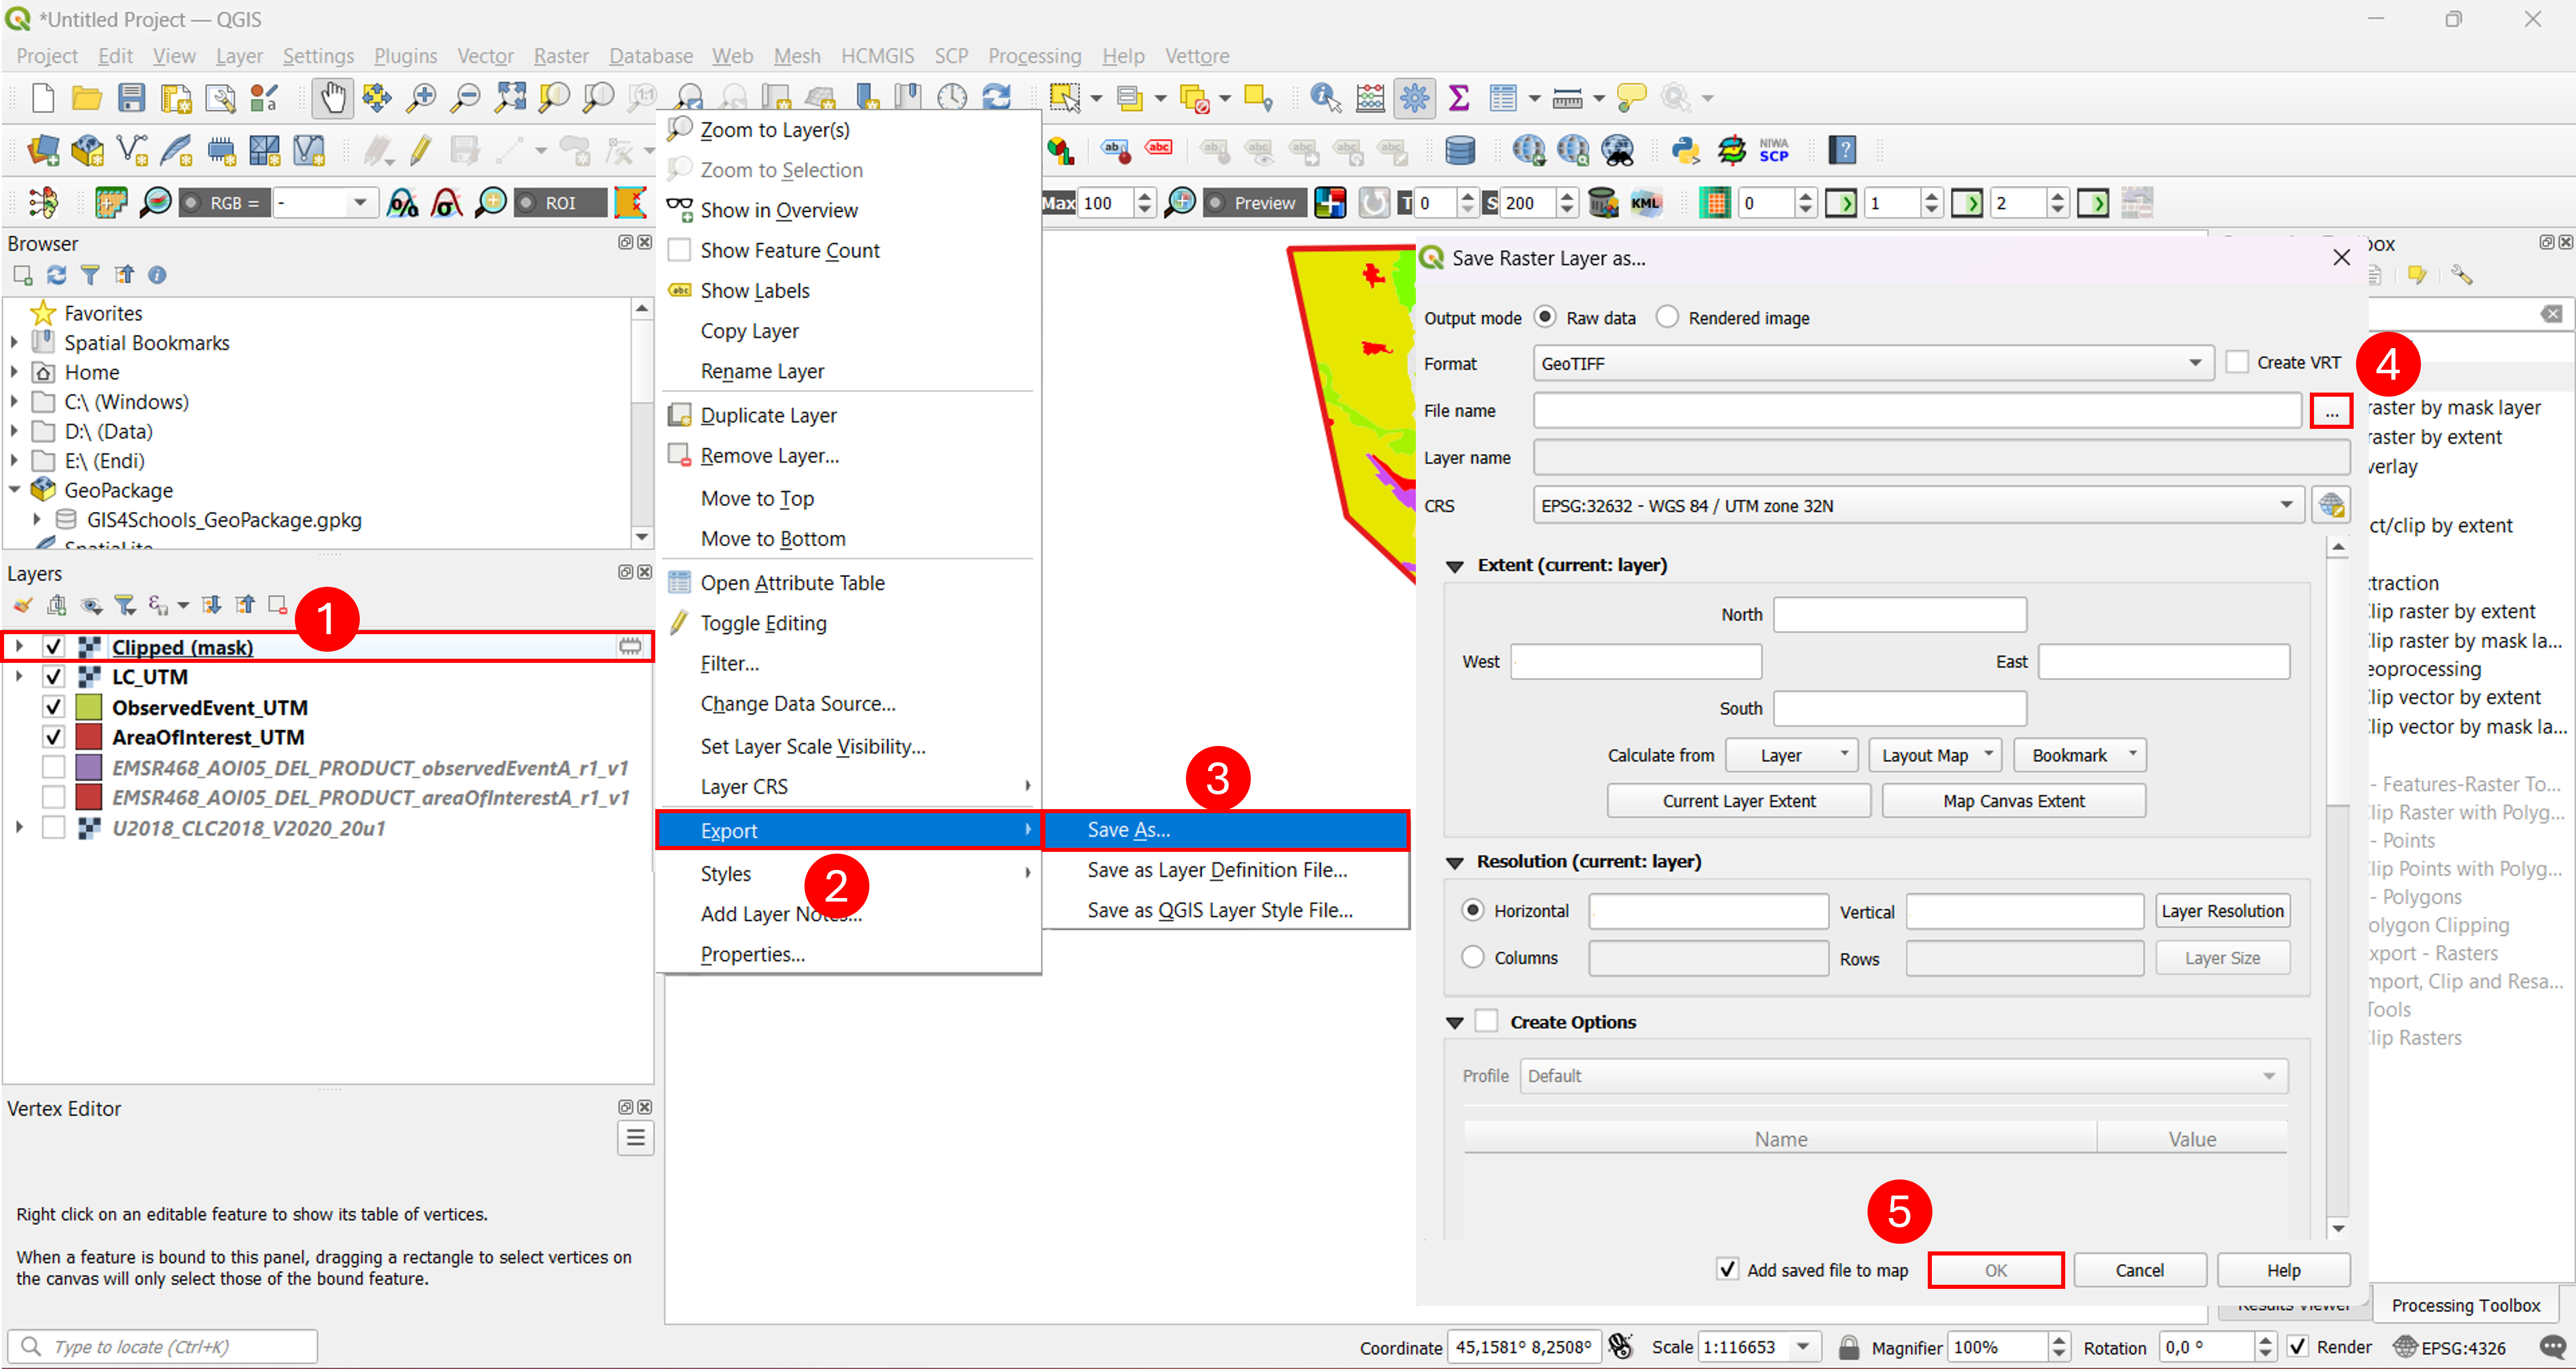Open a project using the folder icon
This screenshot has height=1369, width=2576.
coord(87,97)
